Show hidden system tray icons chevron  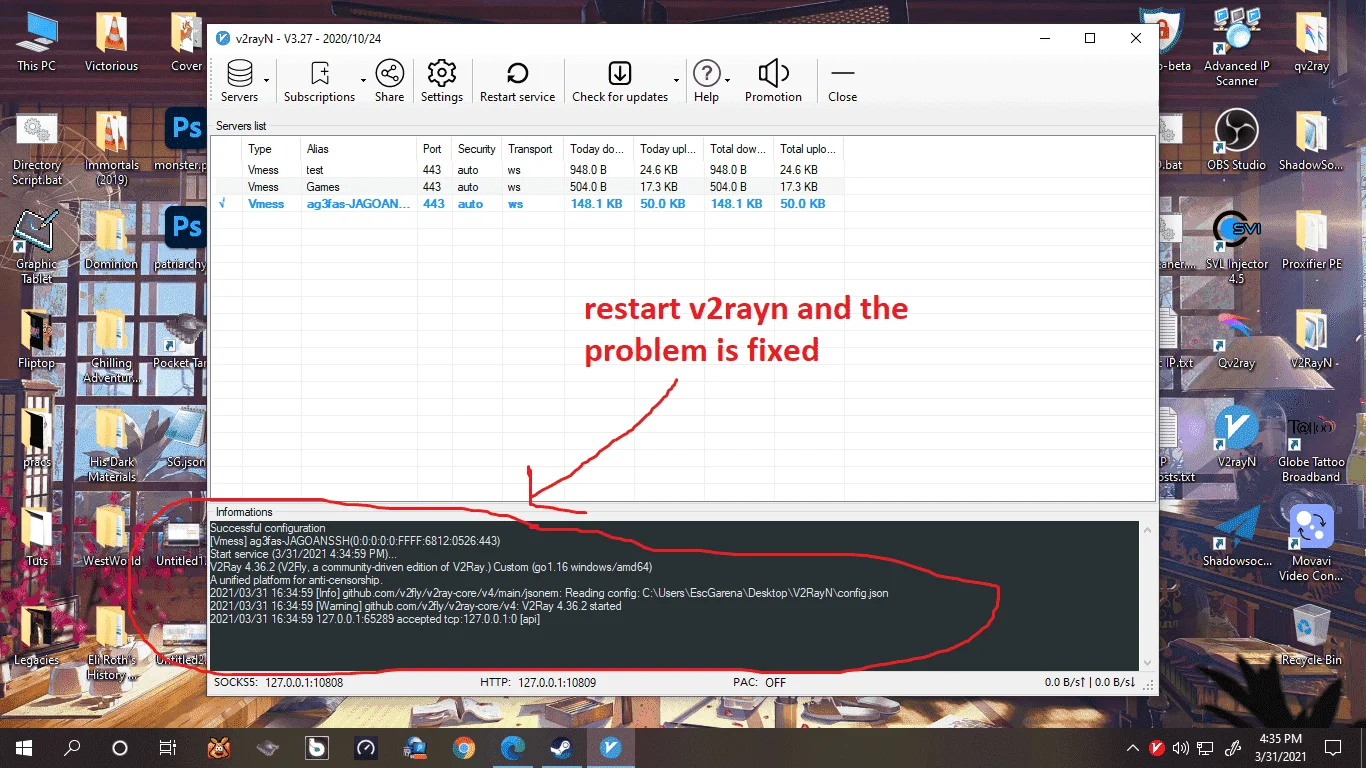(1132, 747)
